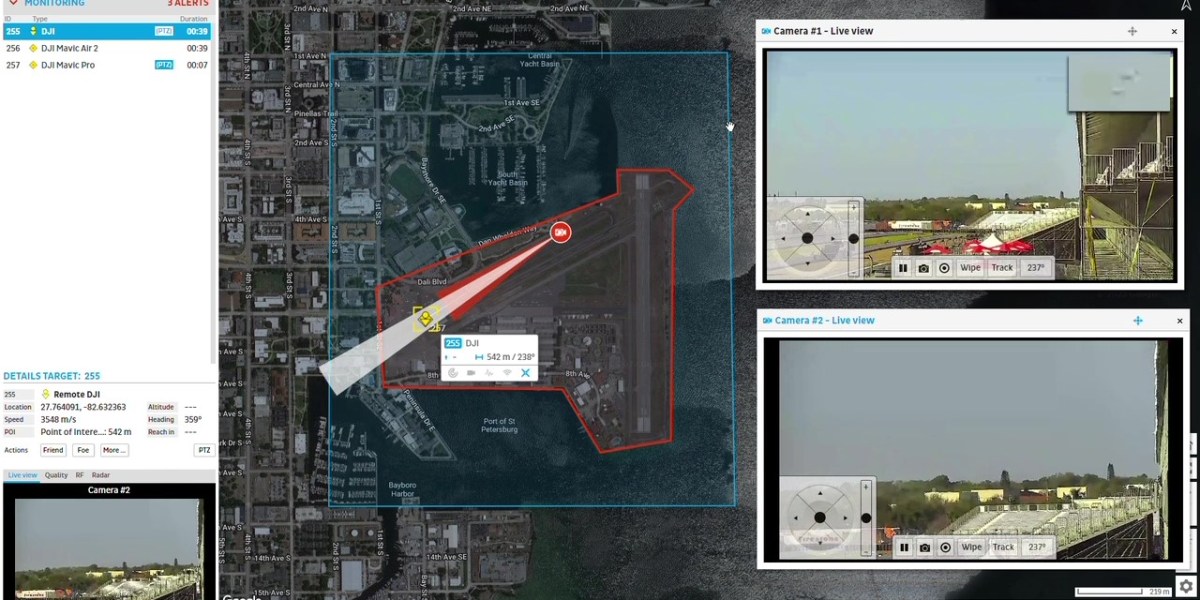1200x600 pixels.
Task: Start recording on Camera #2
Action: [944, 547]
